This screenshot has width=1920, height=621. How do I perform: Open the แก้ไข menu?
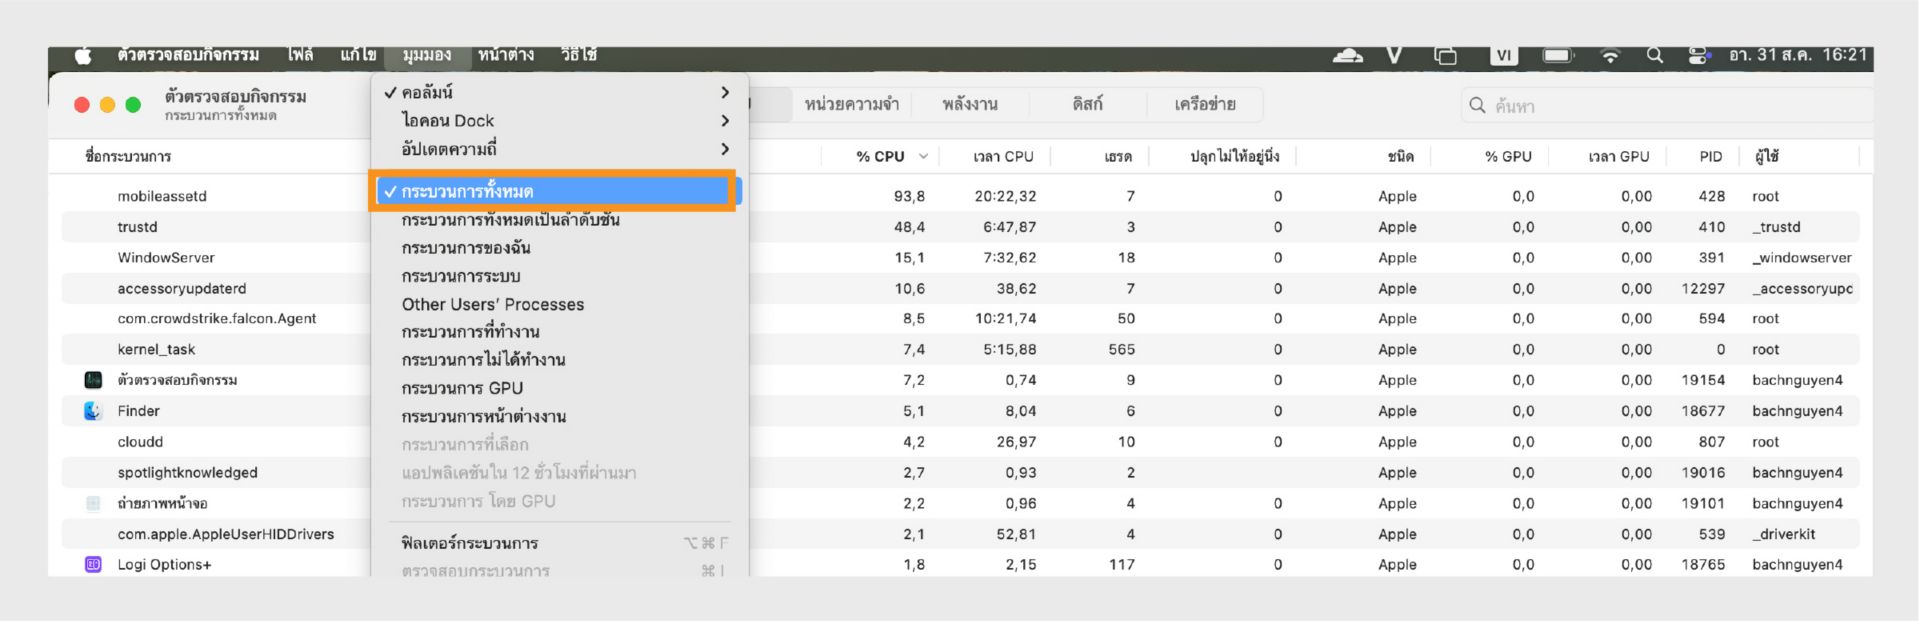(x=358, y=55)
